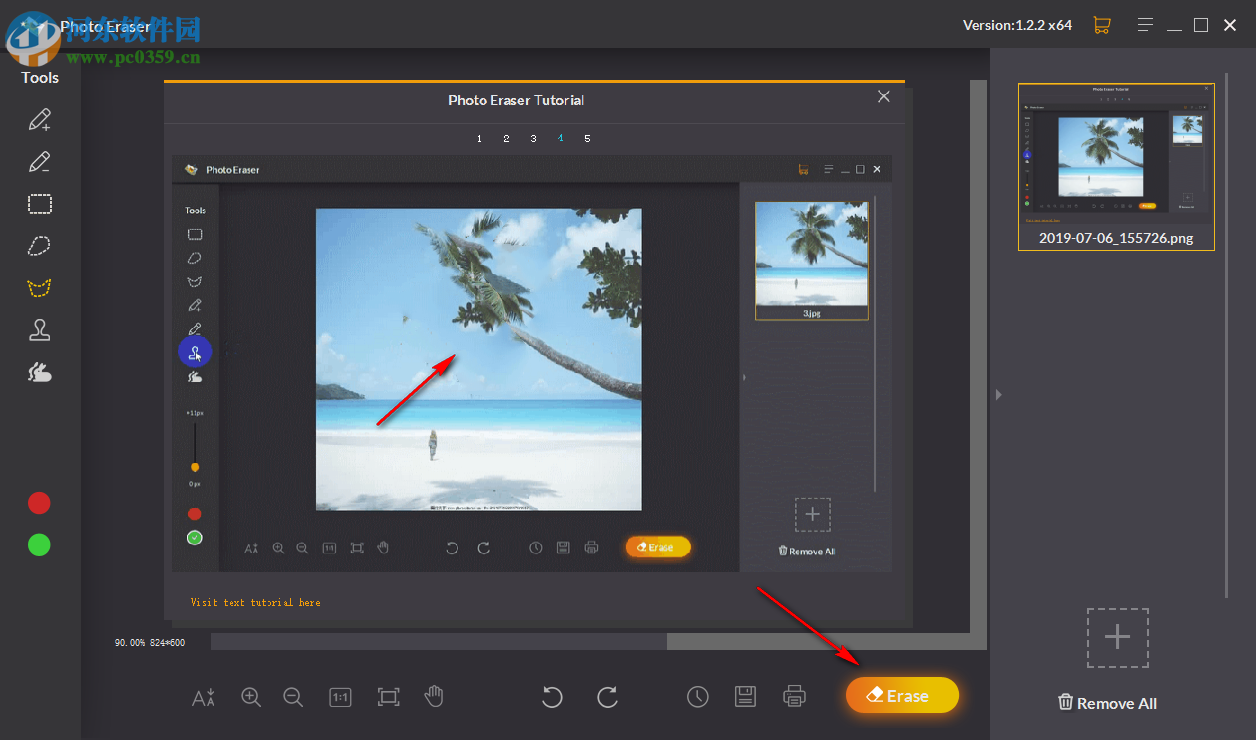Pick the mark-removing pen tool
Image resolution: width=1256 pixels, height=740 pixels.
(40, 161)
